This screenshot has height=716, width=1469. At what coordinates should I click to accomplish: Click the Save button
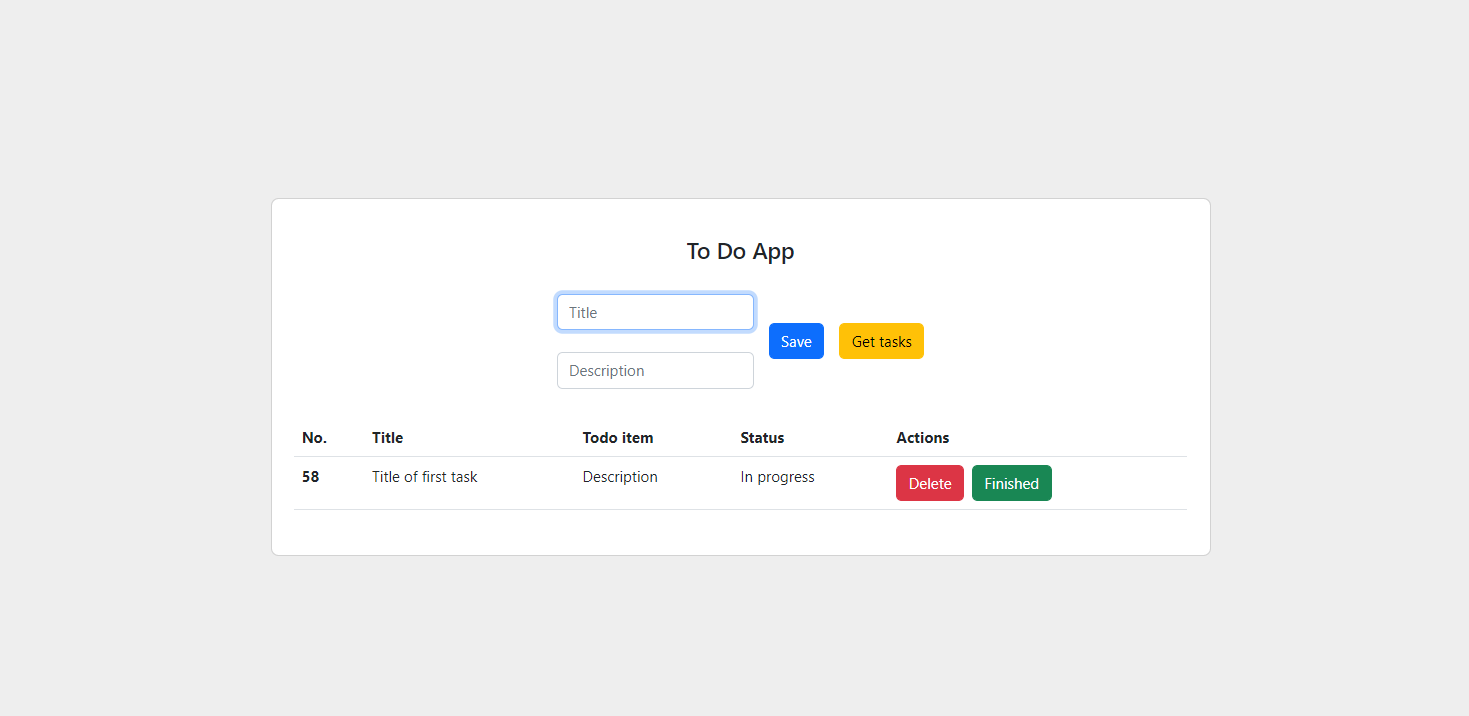(796, 341)
